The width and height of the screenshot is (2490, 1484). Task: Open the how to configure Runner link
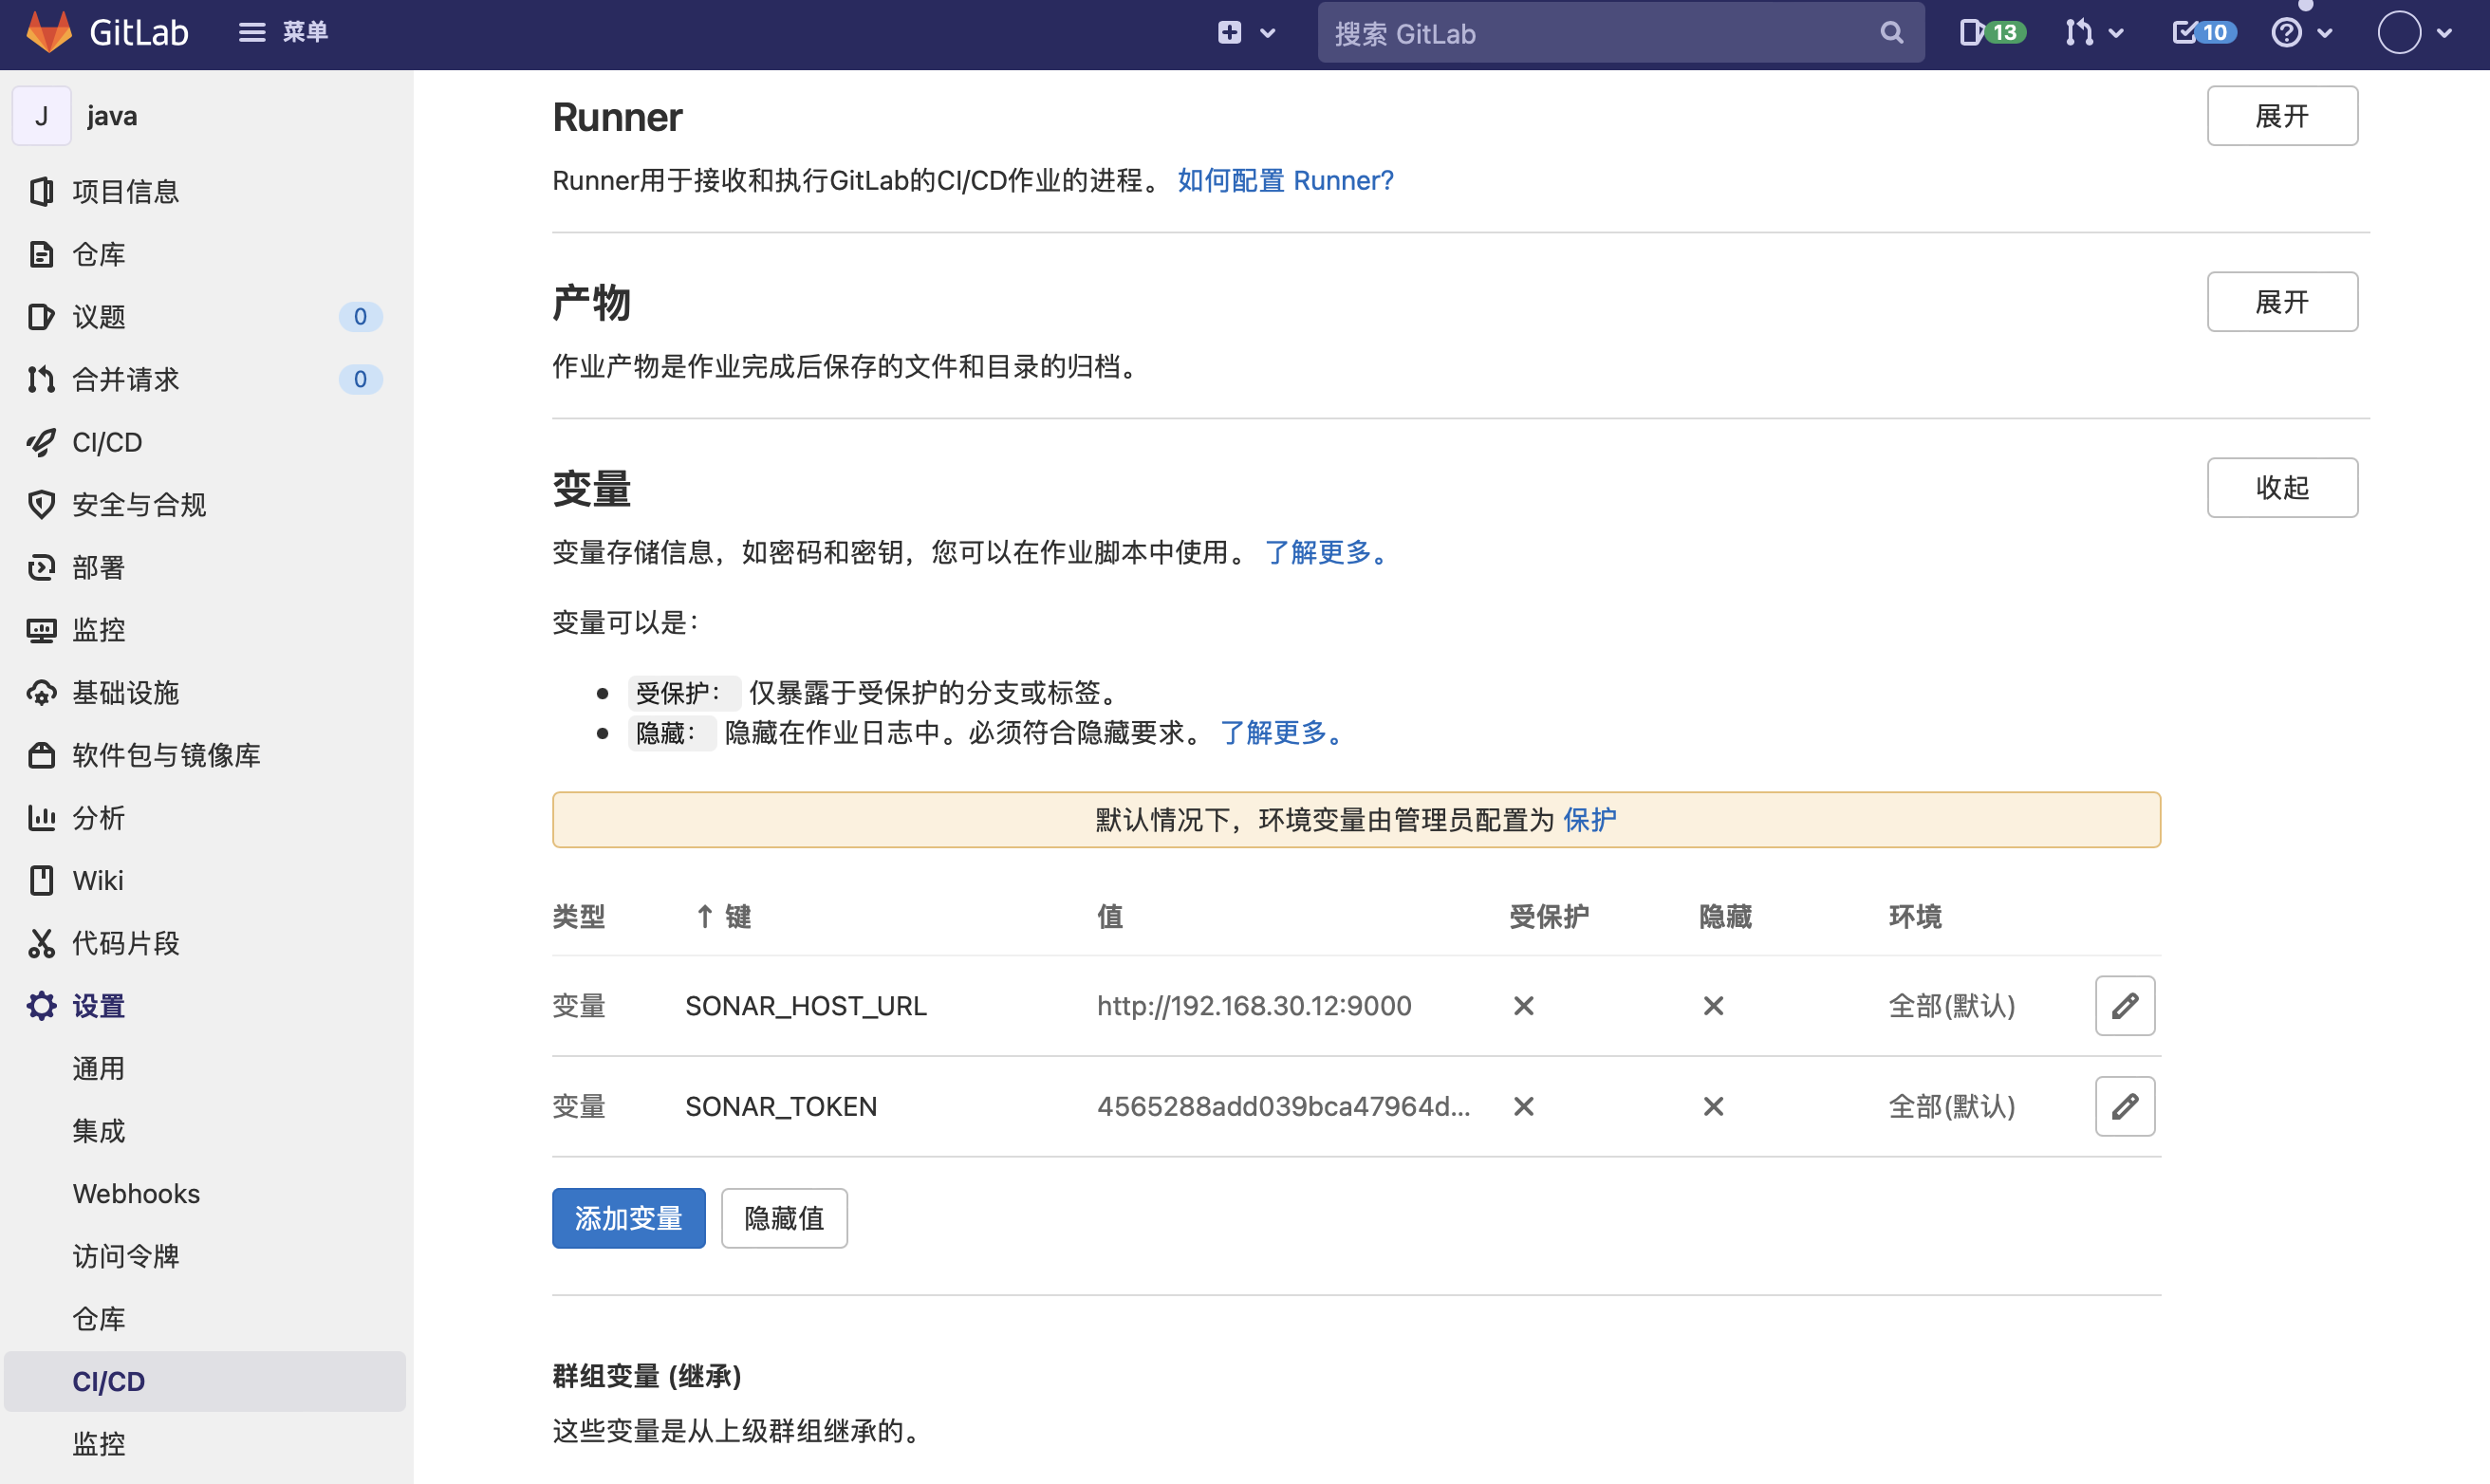click(1284, 181)
